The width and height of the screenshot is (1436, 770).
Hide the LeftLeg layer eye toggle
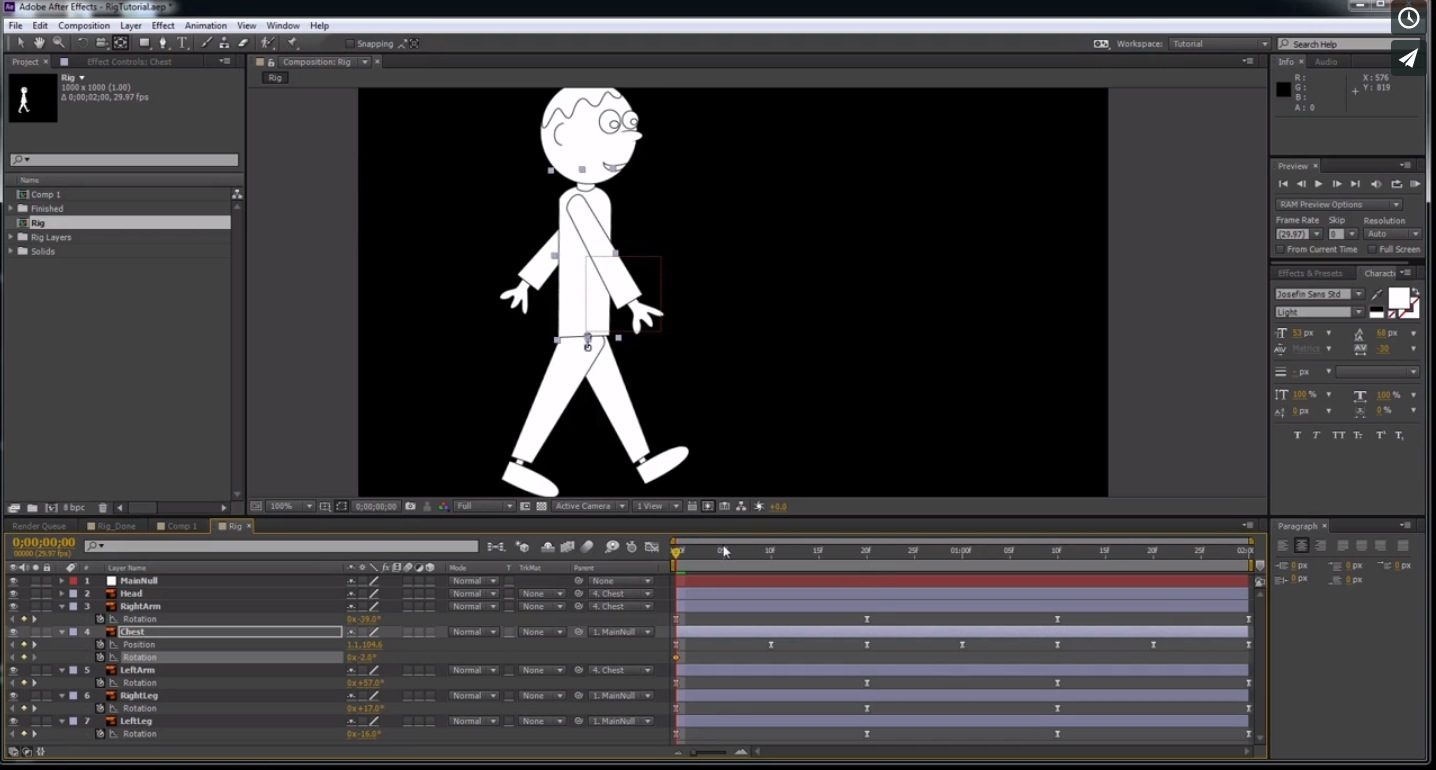[x=13, y=721]
